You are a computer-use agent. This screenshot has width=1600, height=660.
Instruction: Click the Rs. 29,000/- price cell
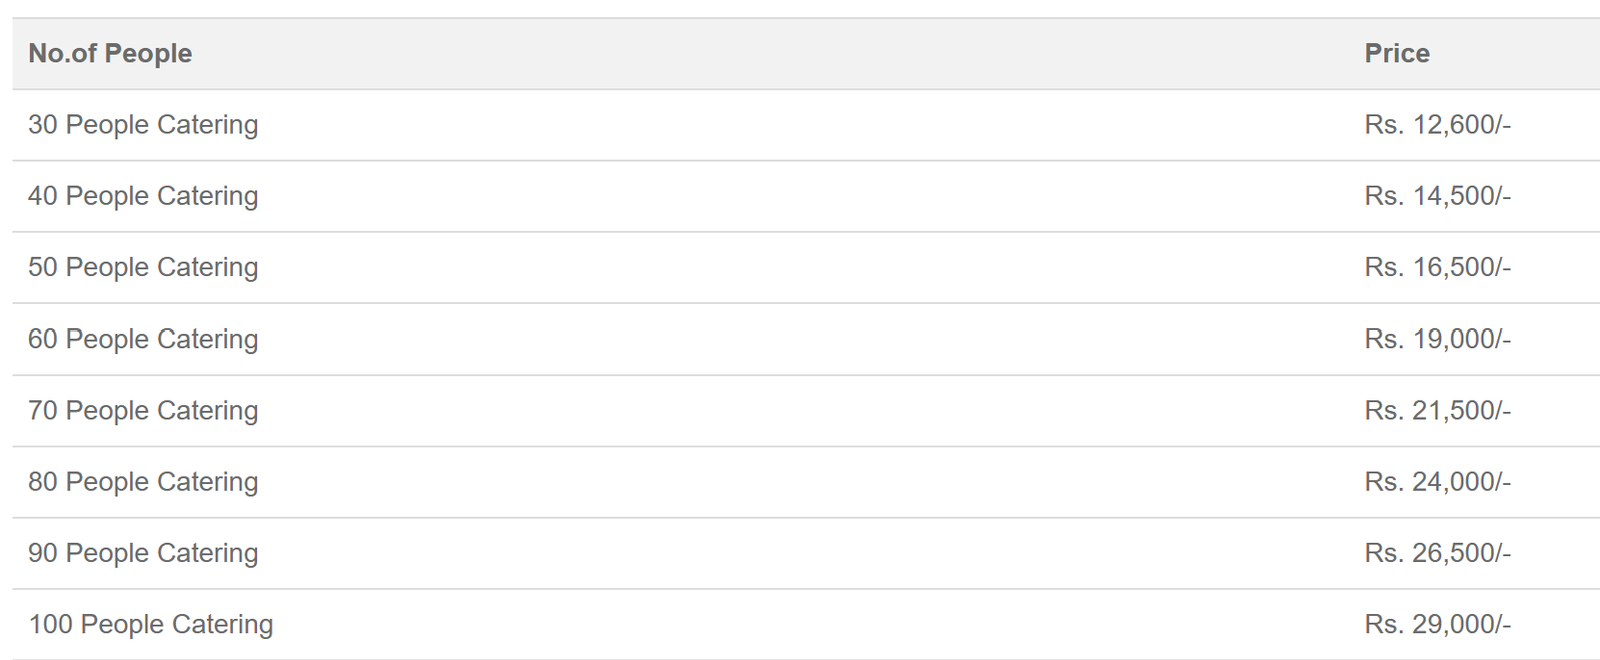[1437, 624]
